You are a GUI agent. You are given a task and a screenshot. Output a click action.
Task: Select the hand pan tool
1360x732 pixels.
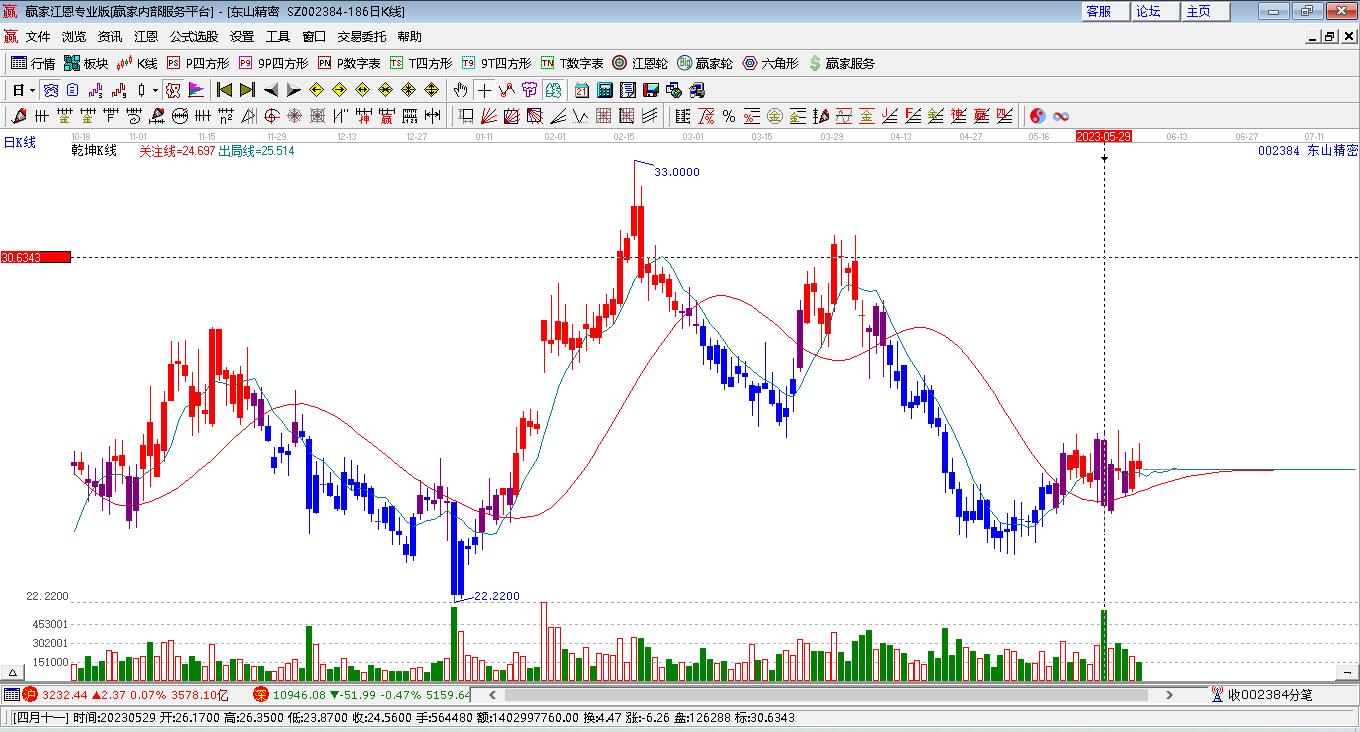[x=460, y=90]
